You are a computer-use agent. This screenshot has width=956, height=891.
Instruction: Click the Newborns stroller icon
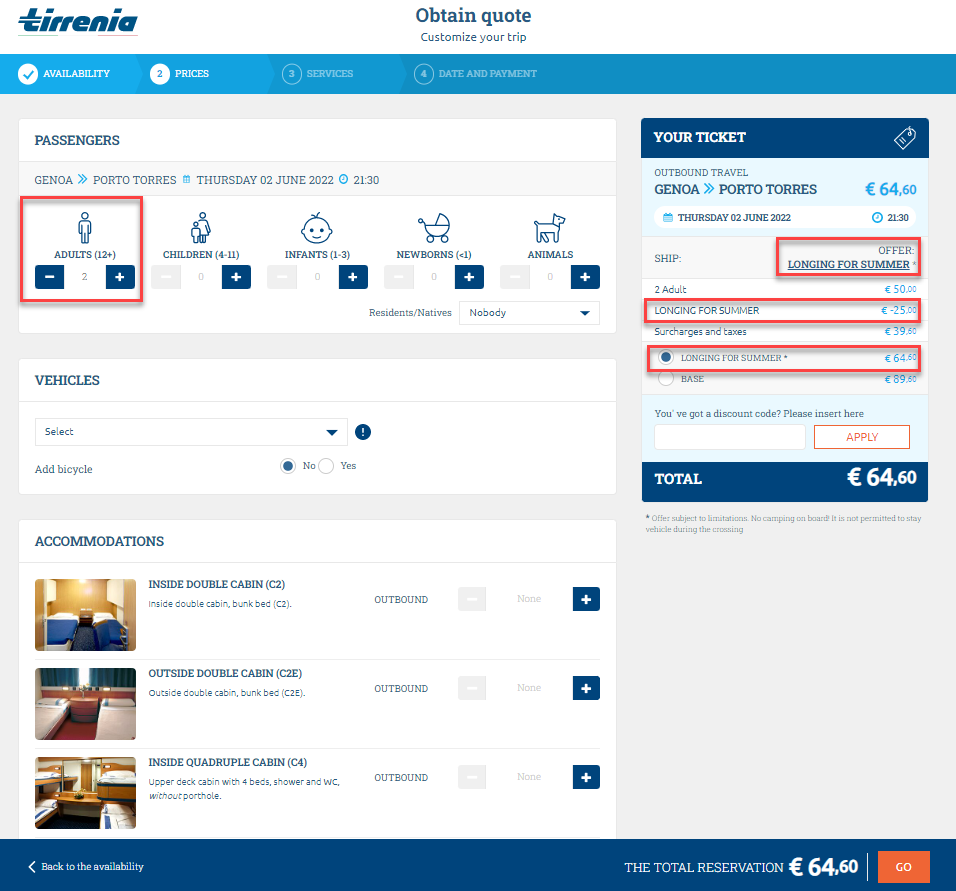(x=433, y=228)
